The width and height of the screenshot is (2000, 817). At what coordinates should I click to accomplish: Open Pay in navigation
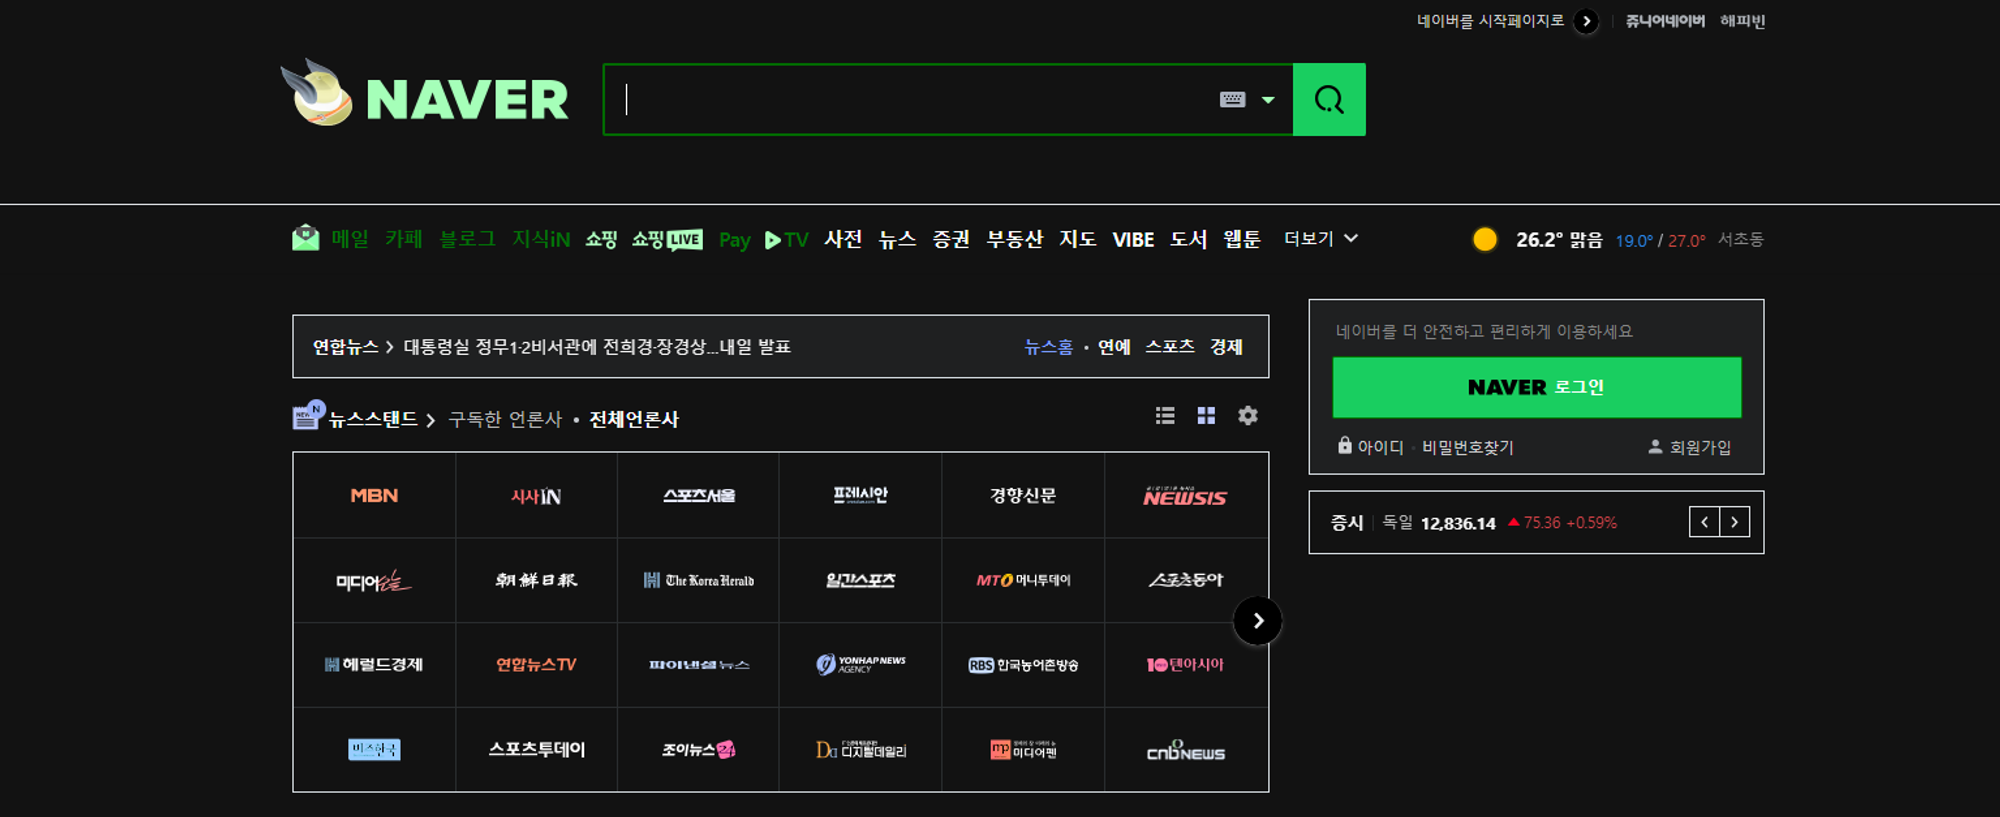click(x=735, y=240)
